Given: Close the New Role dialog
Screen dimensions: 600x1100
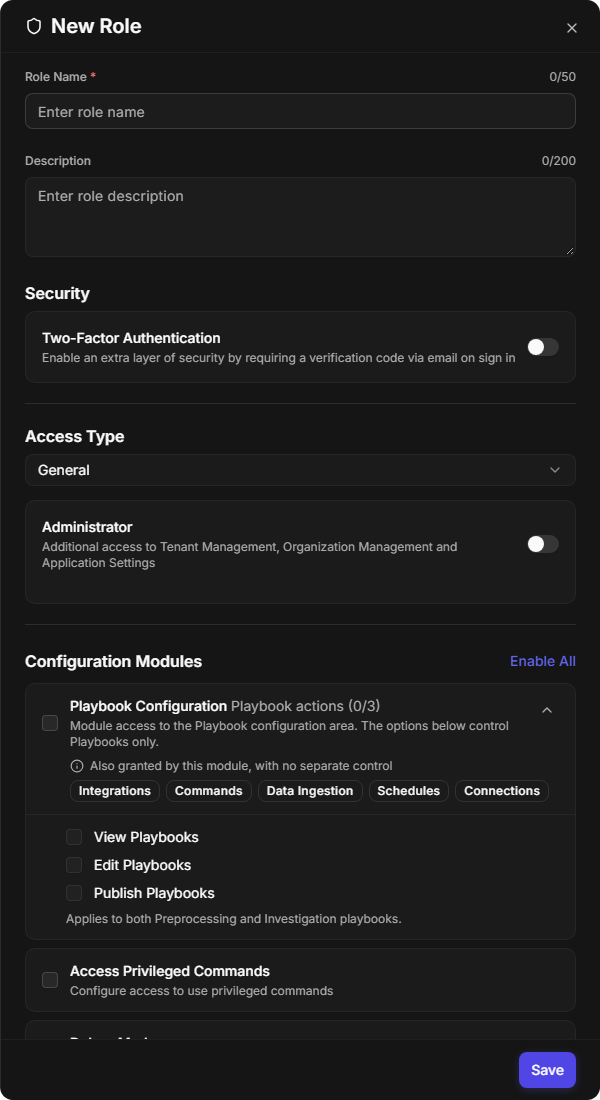Looking at the screenshot, I should 572,28.
